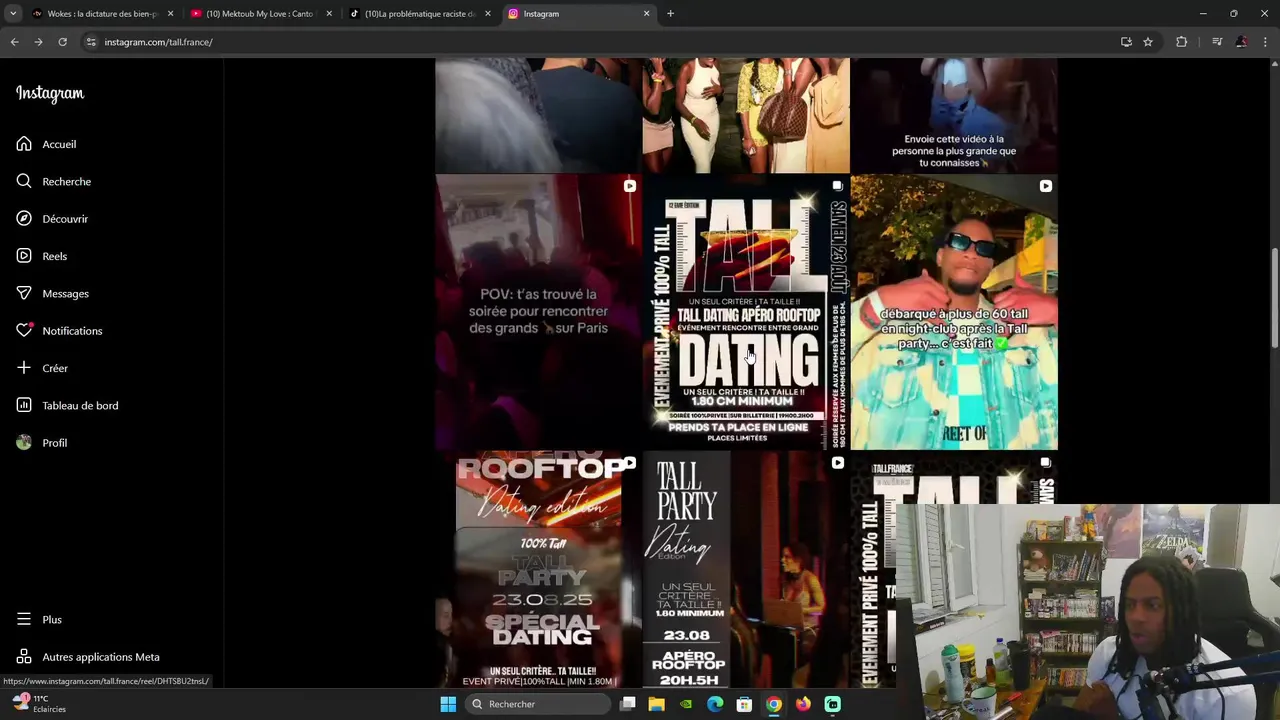
Task: Go forward in browser history
Action: tap(38, 42)
